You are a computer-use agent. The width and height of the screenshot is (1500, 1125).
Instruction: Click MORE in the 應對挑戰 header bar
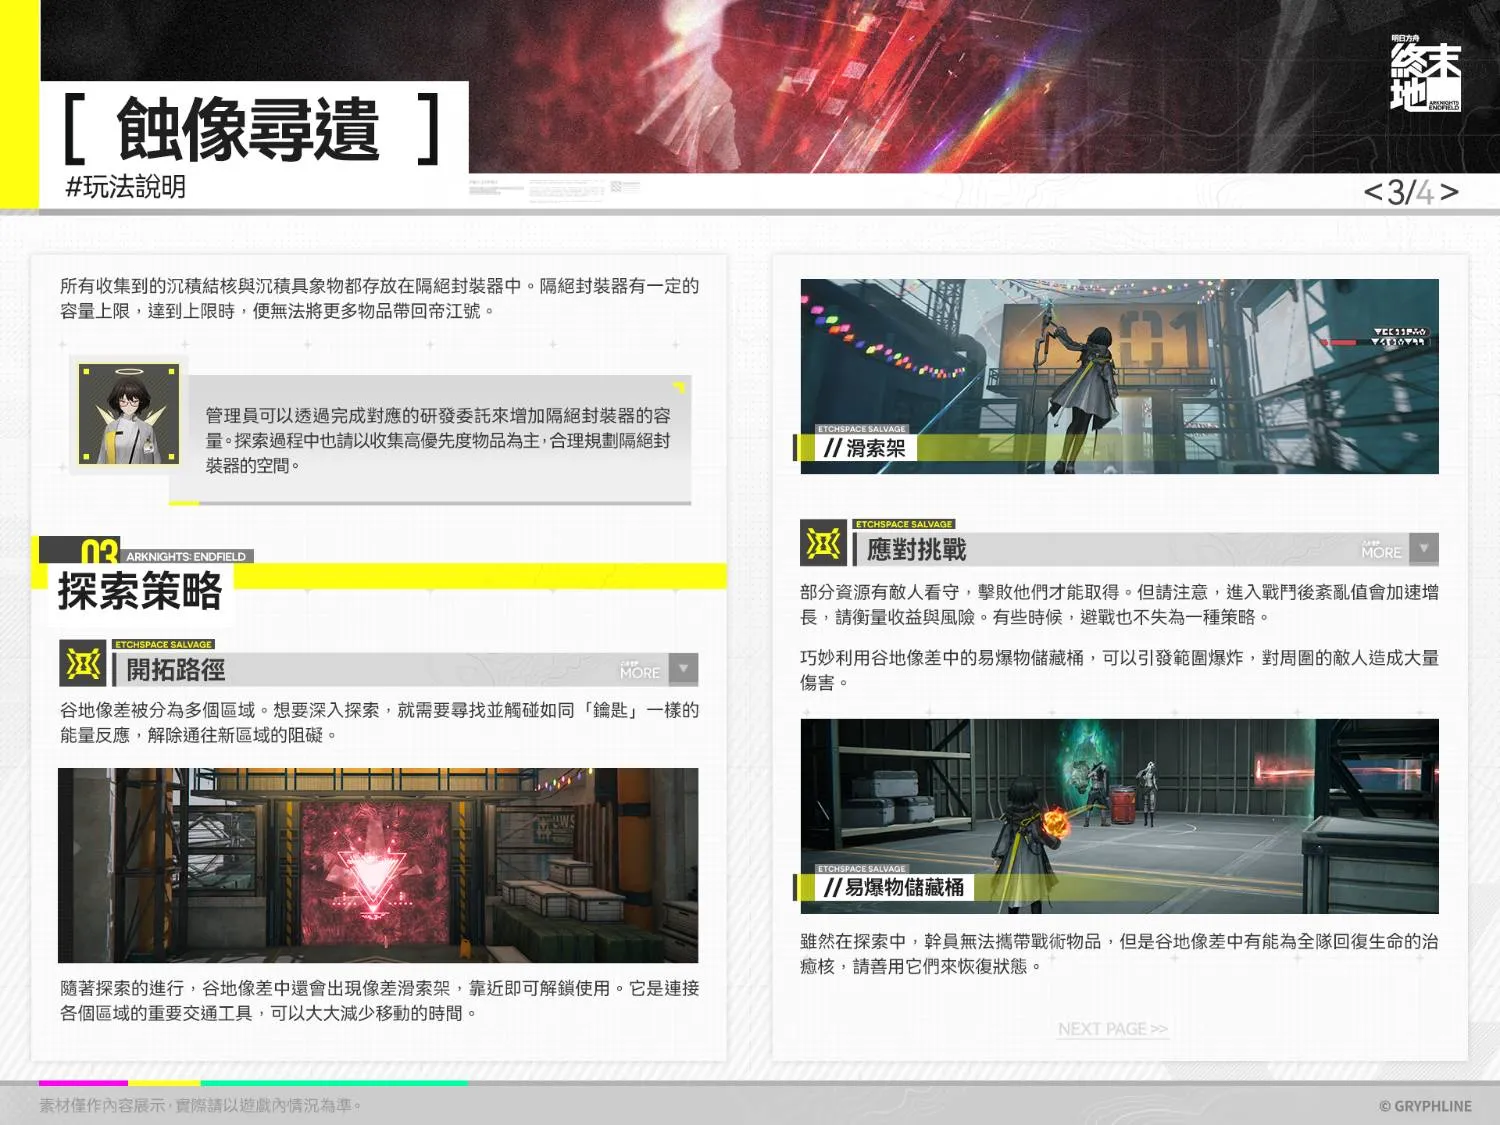click(1381, 550)
